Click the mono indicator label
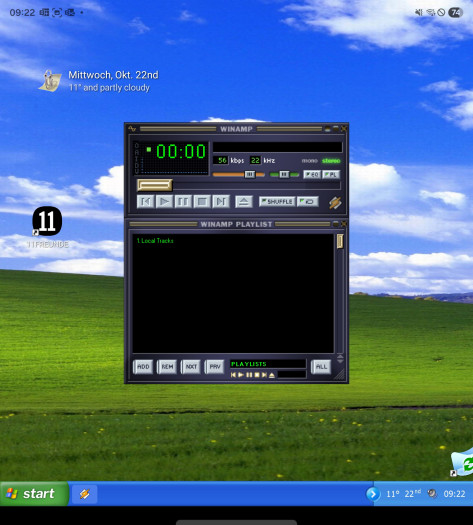The image size is (473, 525). (310, 161)
